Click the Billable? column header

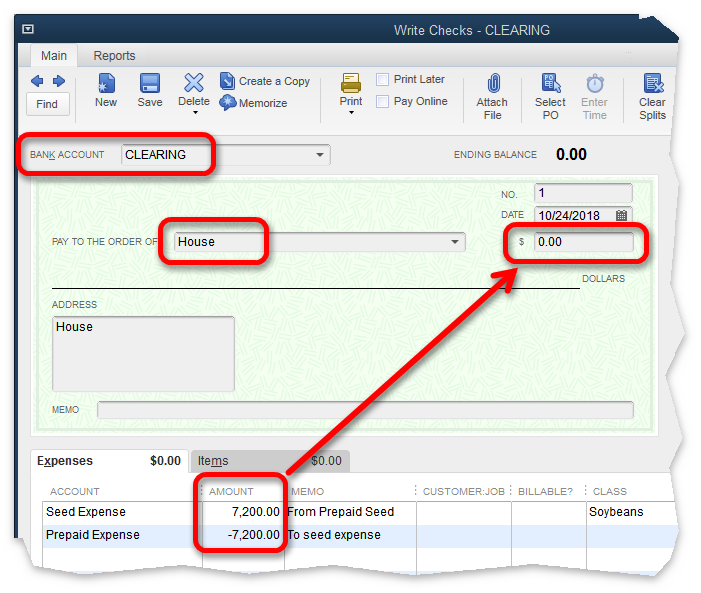[545, 491]
